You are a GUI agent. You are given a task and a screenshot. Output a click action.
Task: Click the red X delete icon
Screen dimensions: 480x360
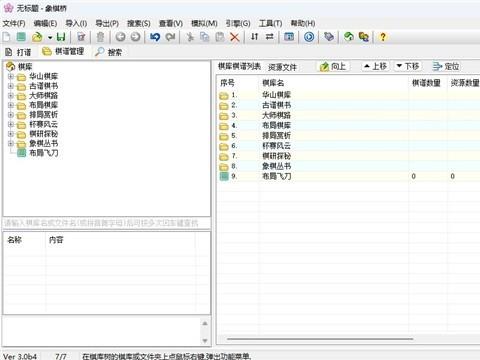[x=235, y=37]
